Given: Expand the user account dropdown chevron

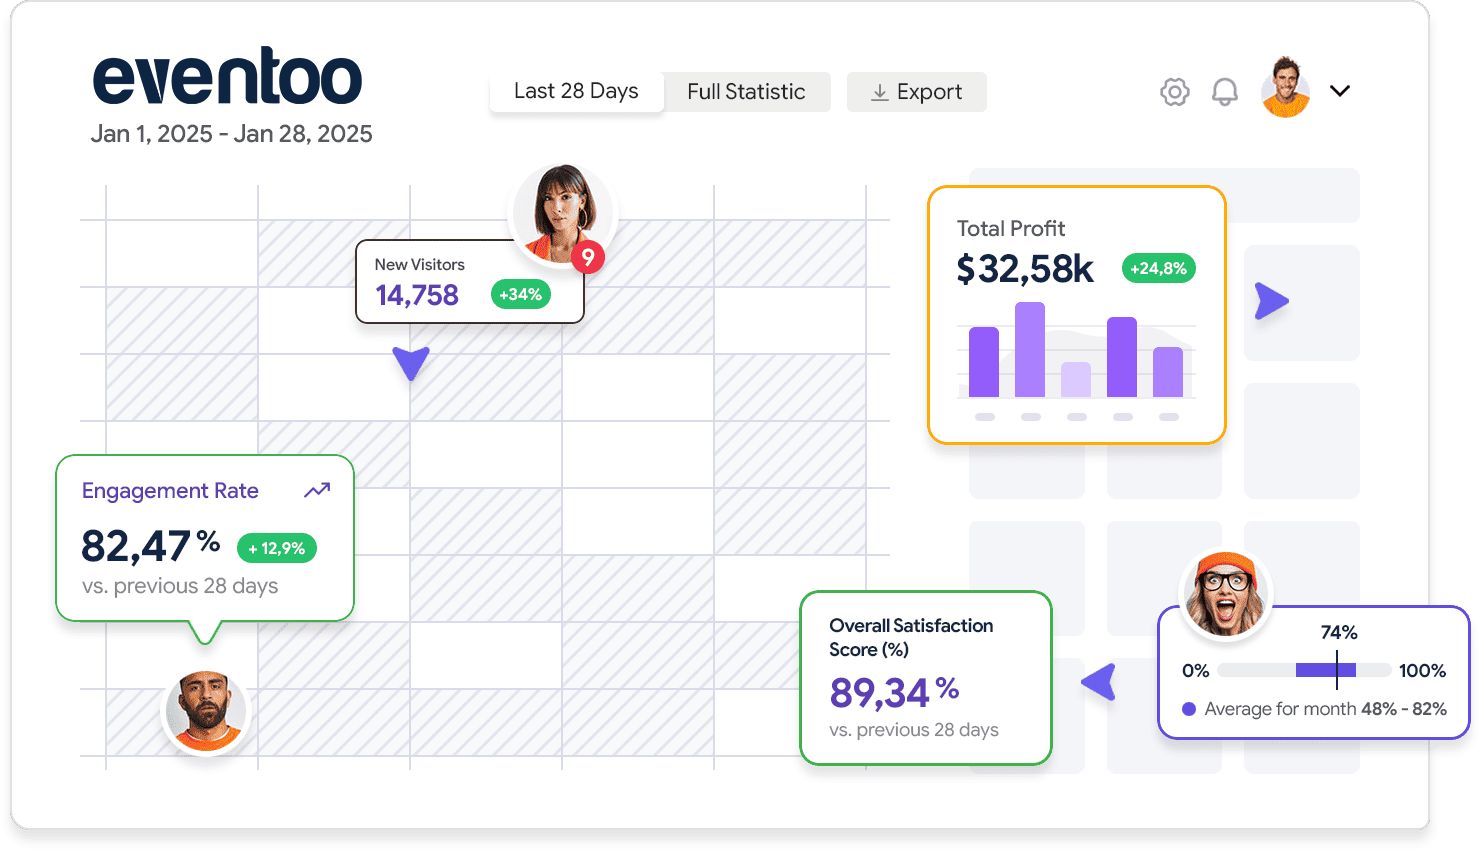Looking at the screenshot, I should click(1340, 91).
